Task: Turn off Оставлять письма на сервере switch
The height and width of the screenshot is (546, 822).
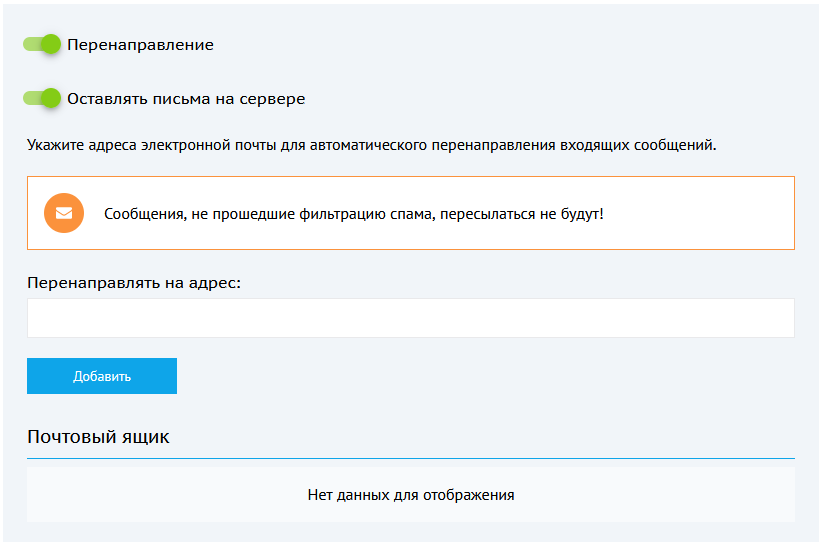Action: (x=42, y=99)
